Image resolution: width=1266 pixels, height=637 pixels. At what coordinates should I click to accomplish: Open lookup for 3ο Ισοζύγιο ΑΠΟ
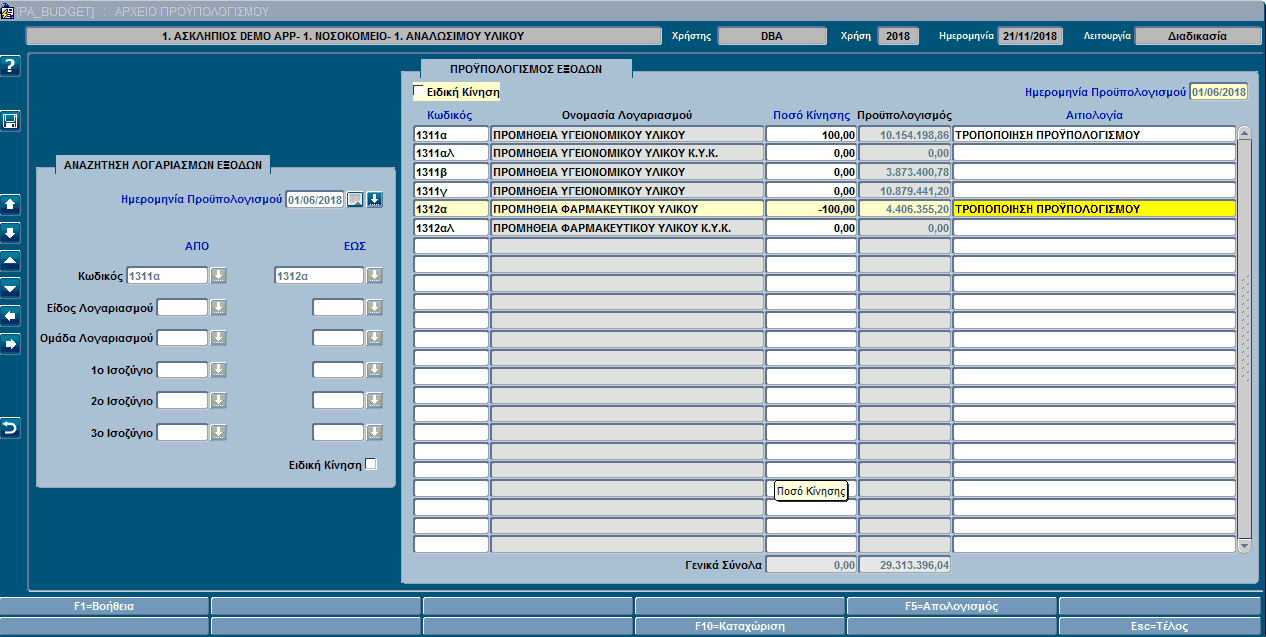click(x=219, y=433)
